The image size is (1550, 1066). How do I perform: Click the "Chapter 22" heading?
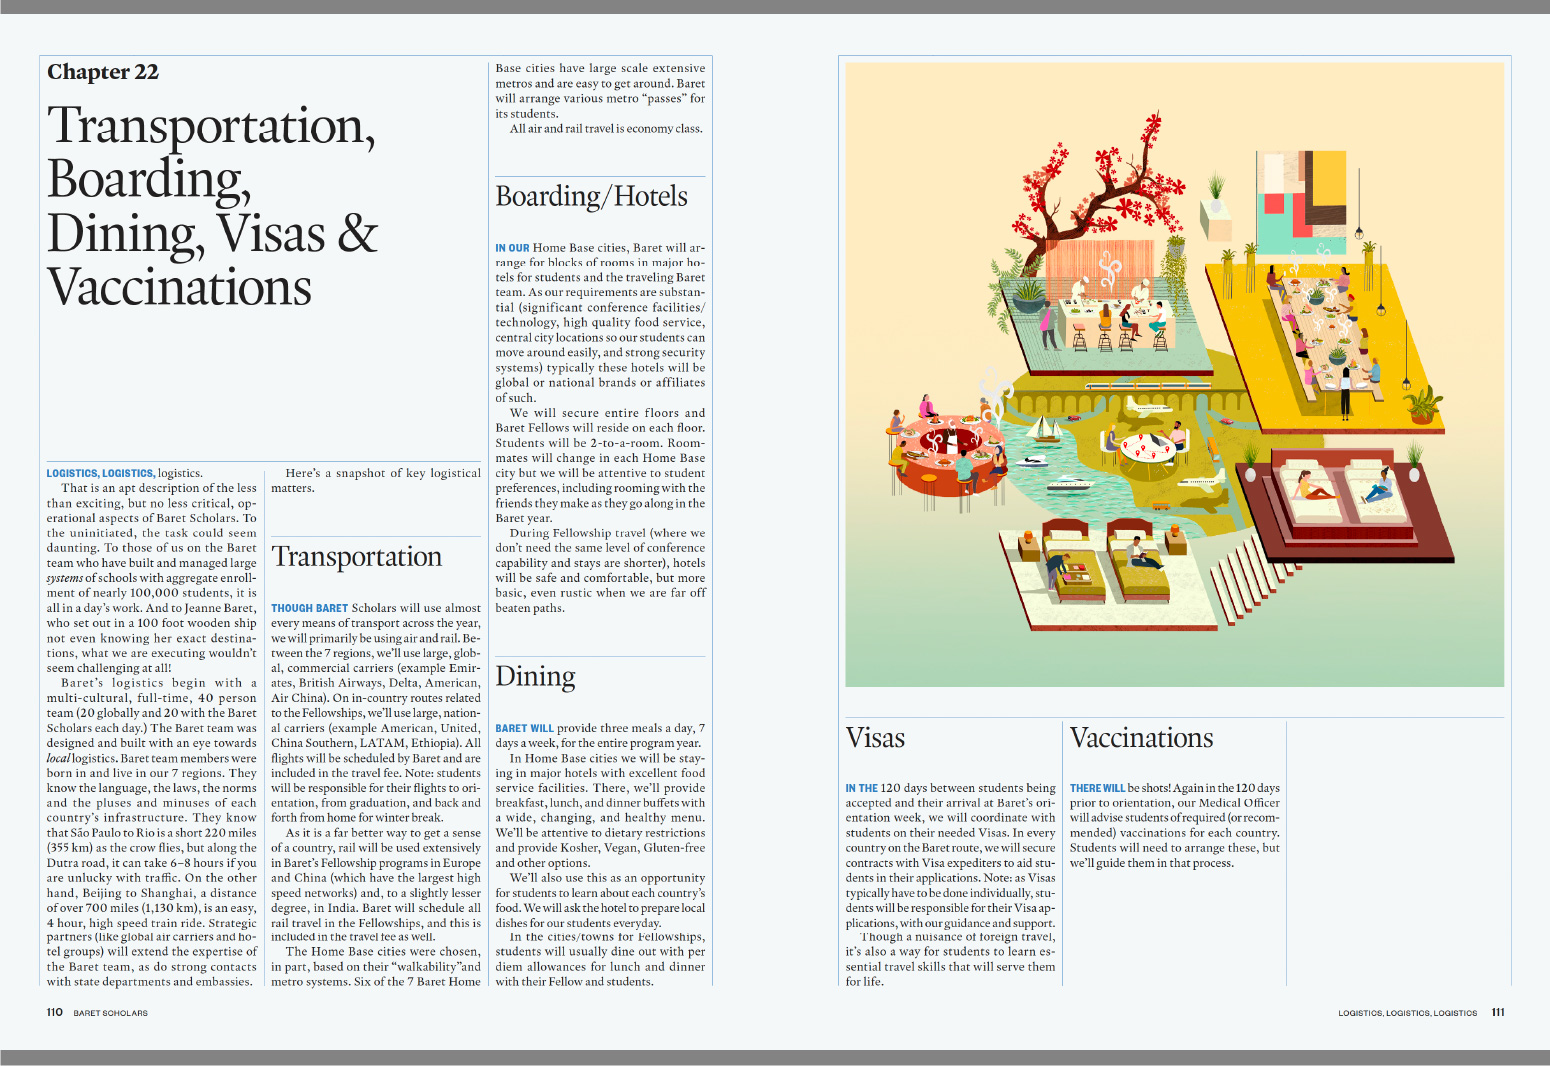(103, 72)
